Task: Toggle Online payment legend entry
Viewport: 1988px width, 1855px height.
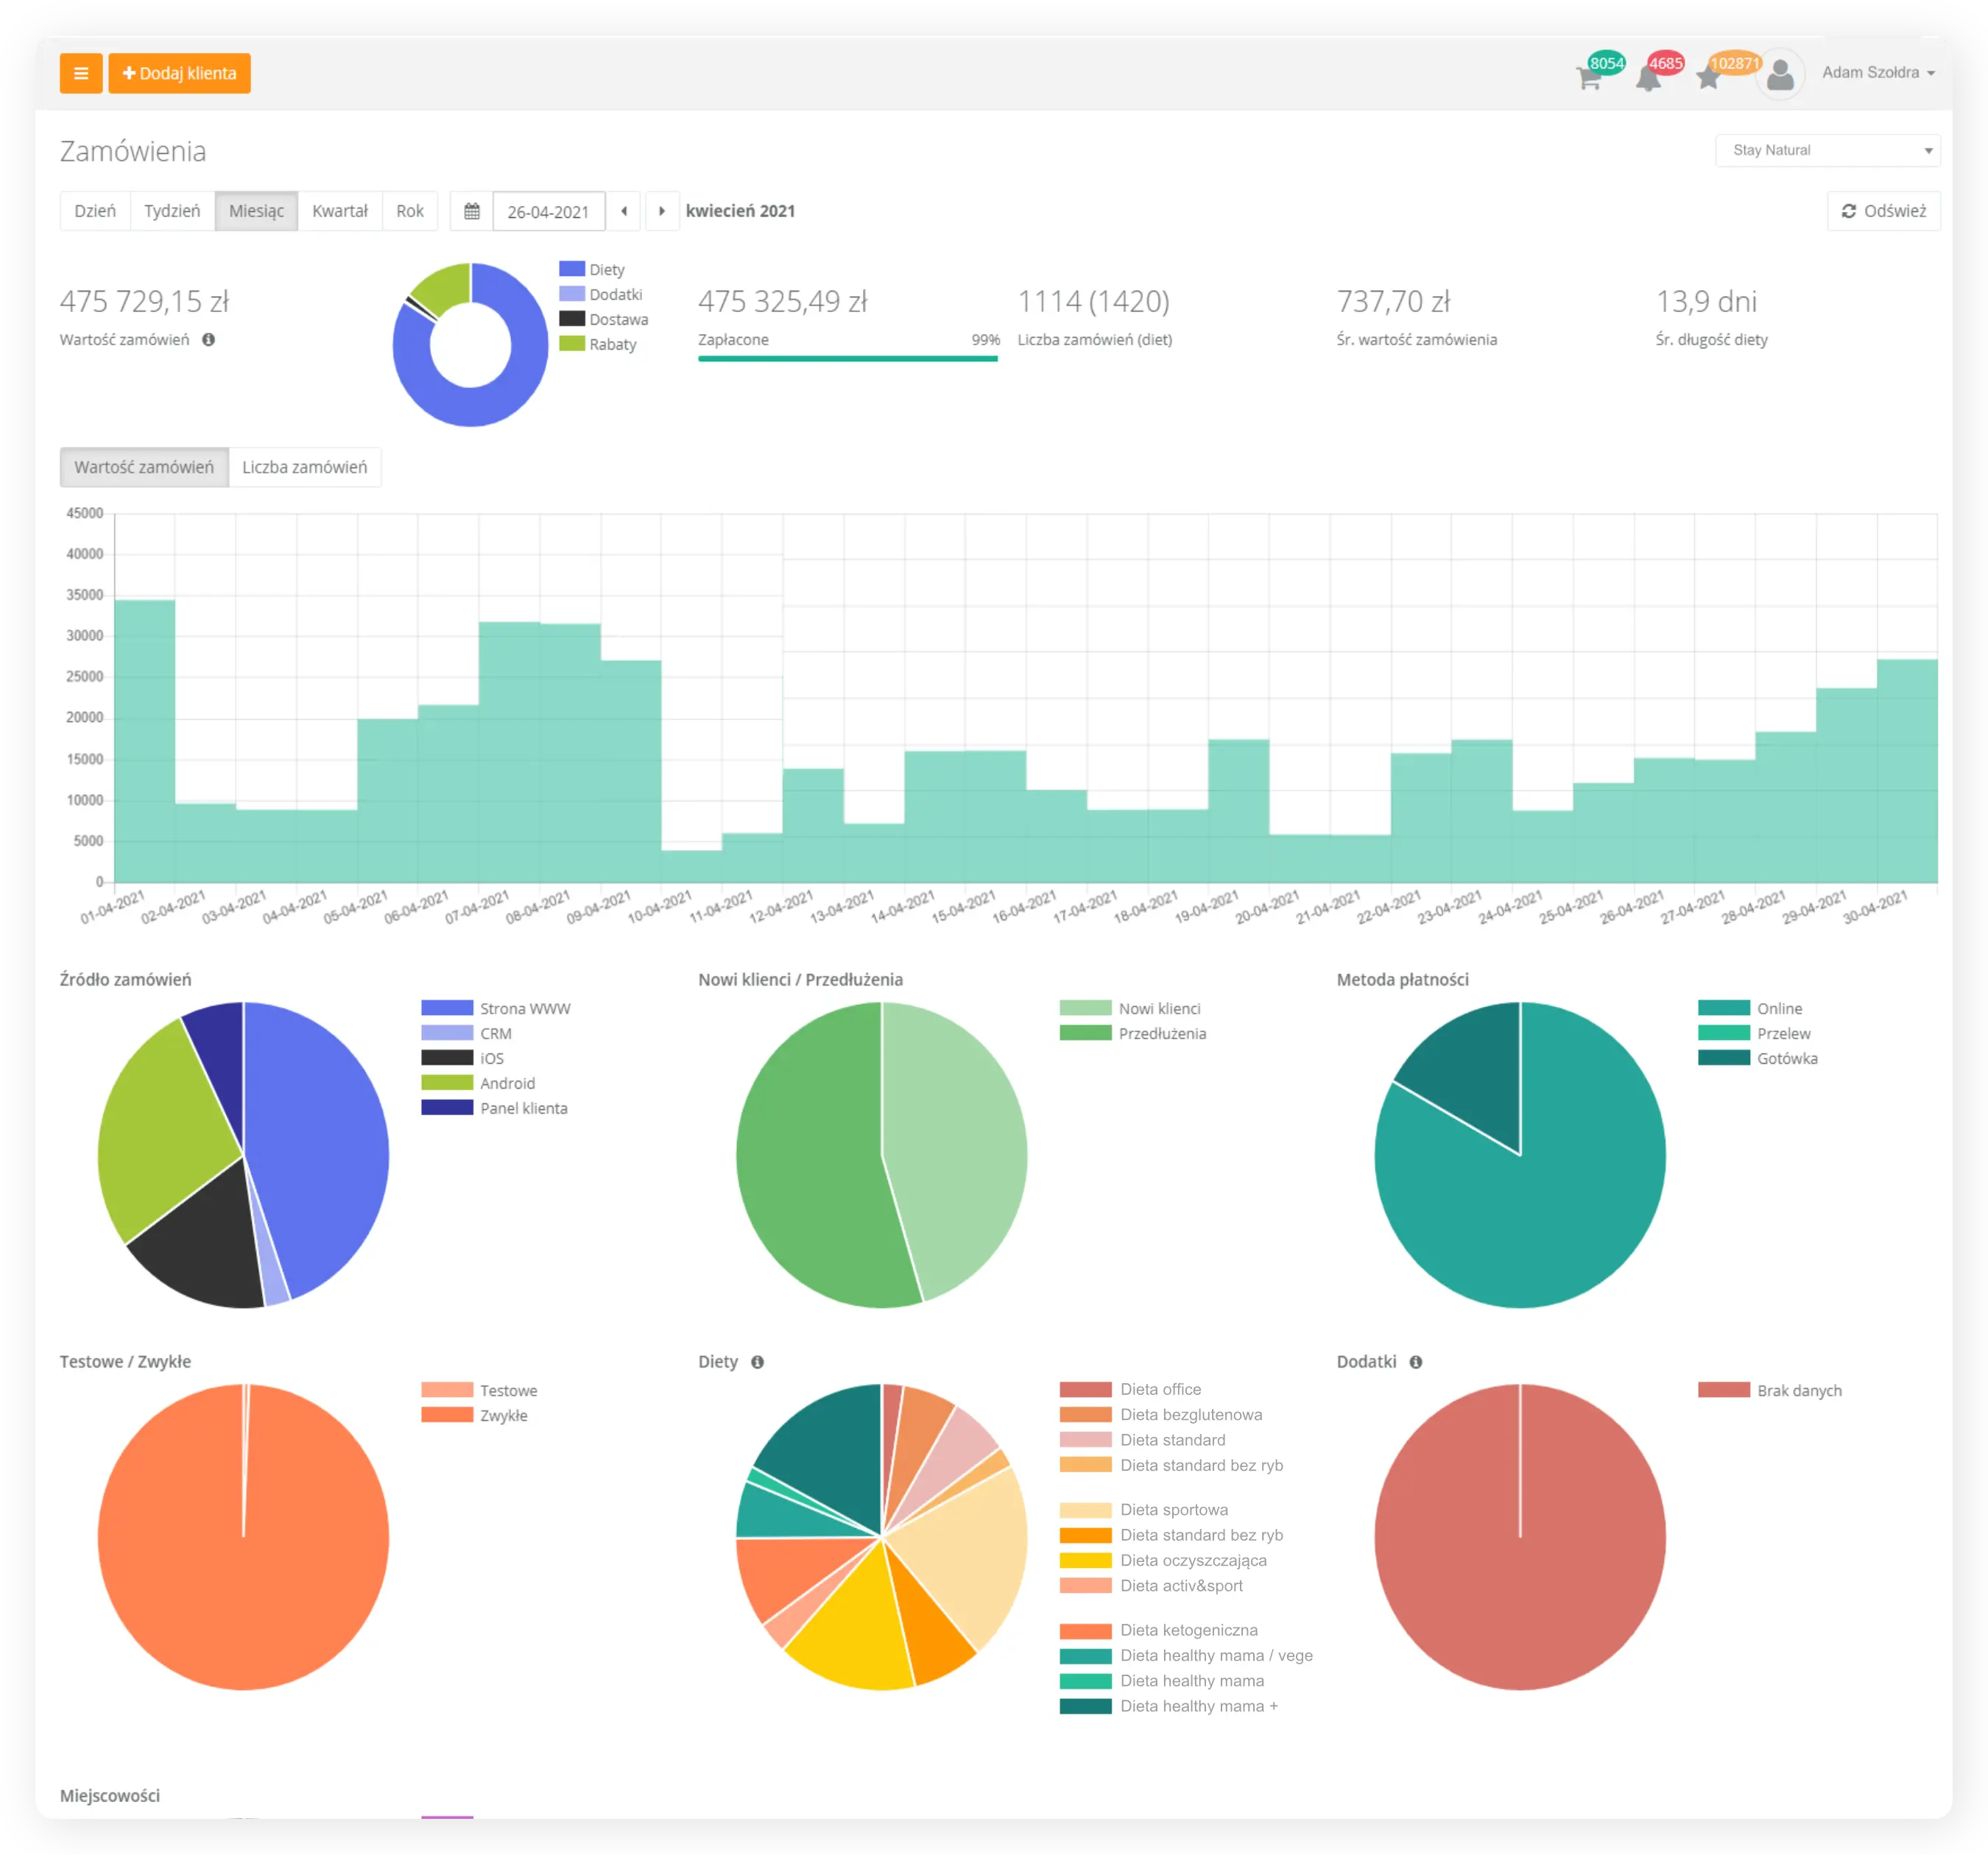Action: (x=1750, y=1008)
